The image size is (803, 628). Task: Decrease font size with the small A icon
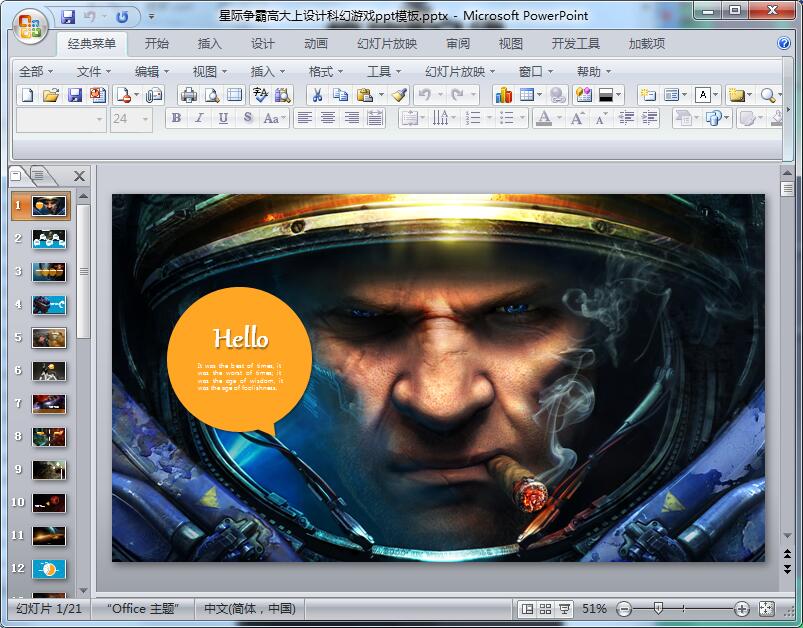[x=601, y=119]
